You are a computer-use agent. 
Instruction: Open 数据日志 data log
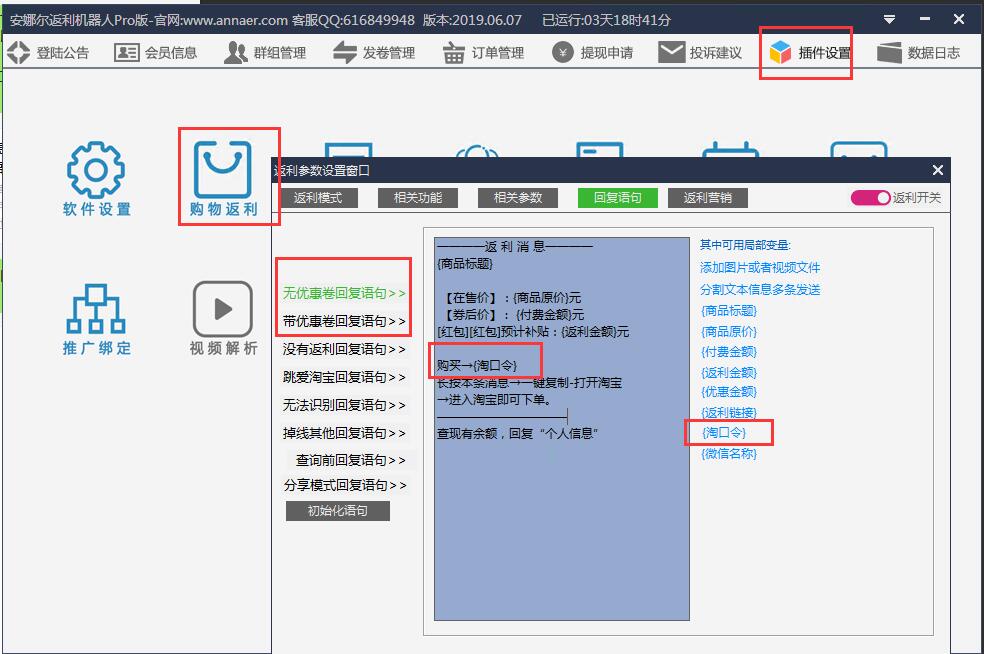[x=919, y=53]
